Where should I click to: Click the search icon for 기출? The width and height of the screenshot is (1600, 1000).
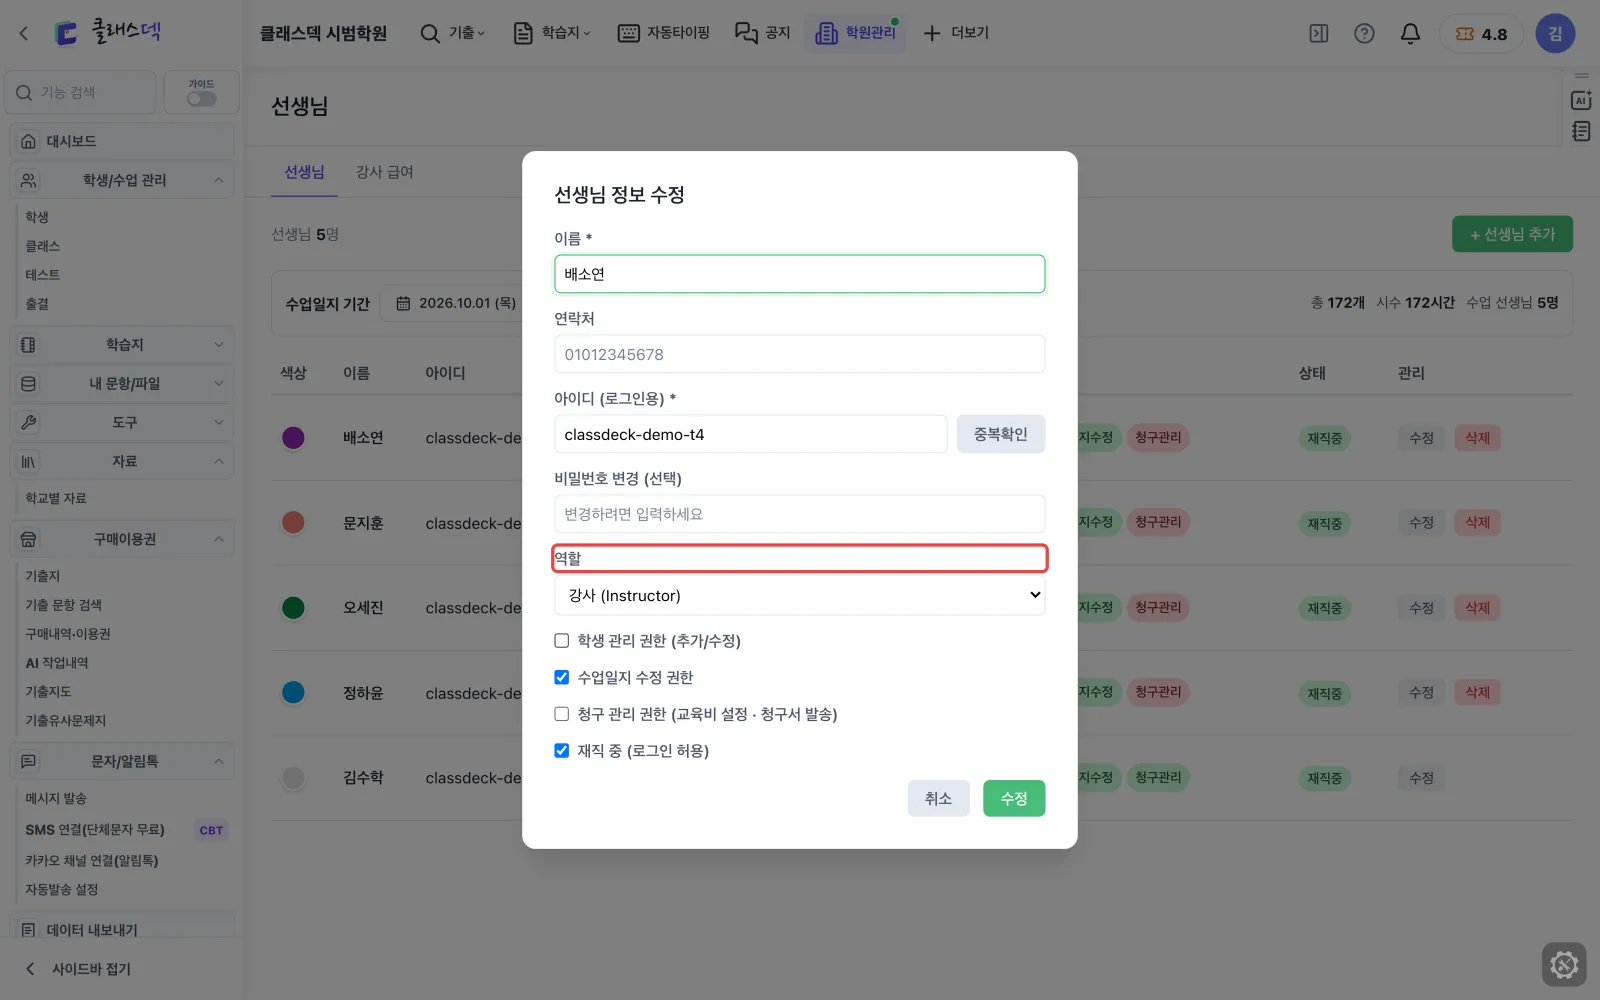click(430, 33)
